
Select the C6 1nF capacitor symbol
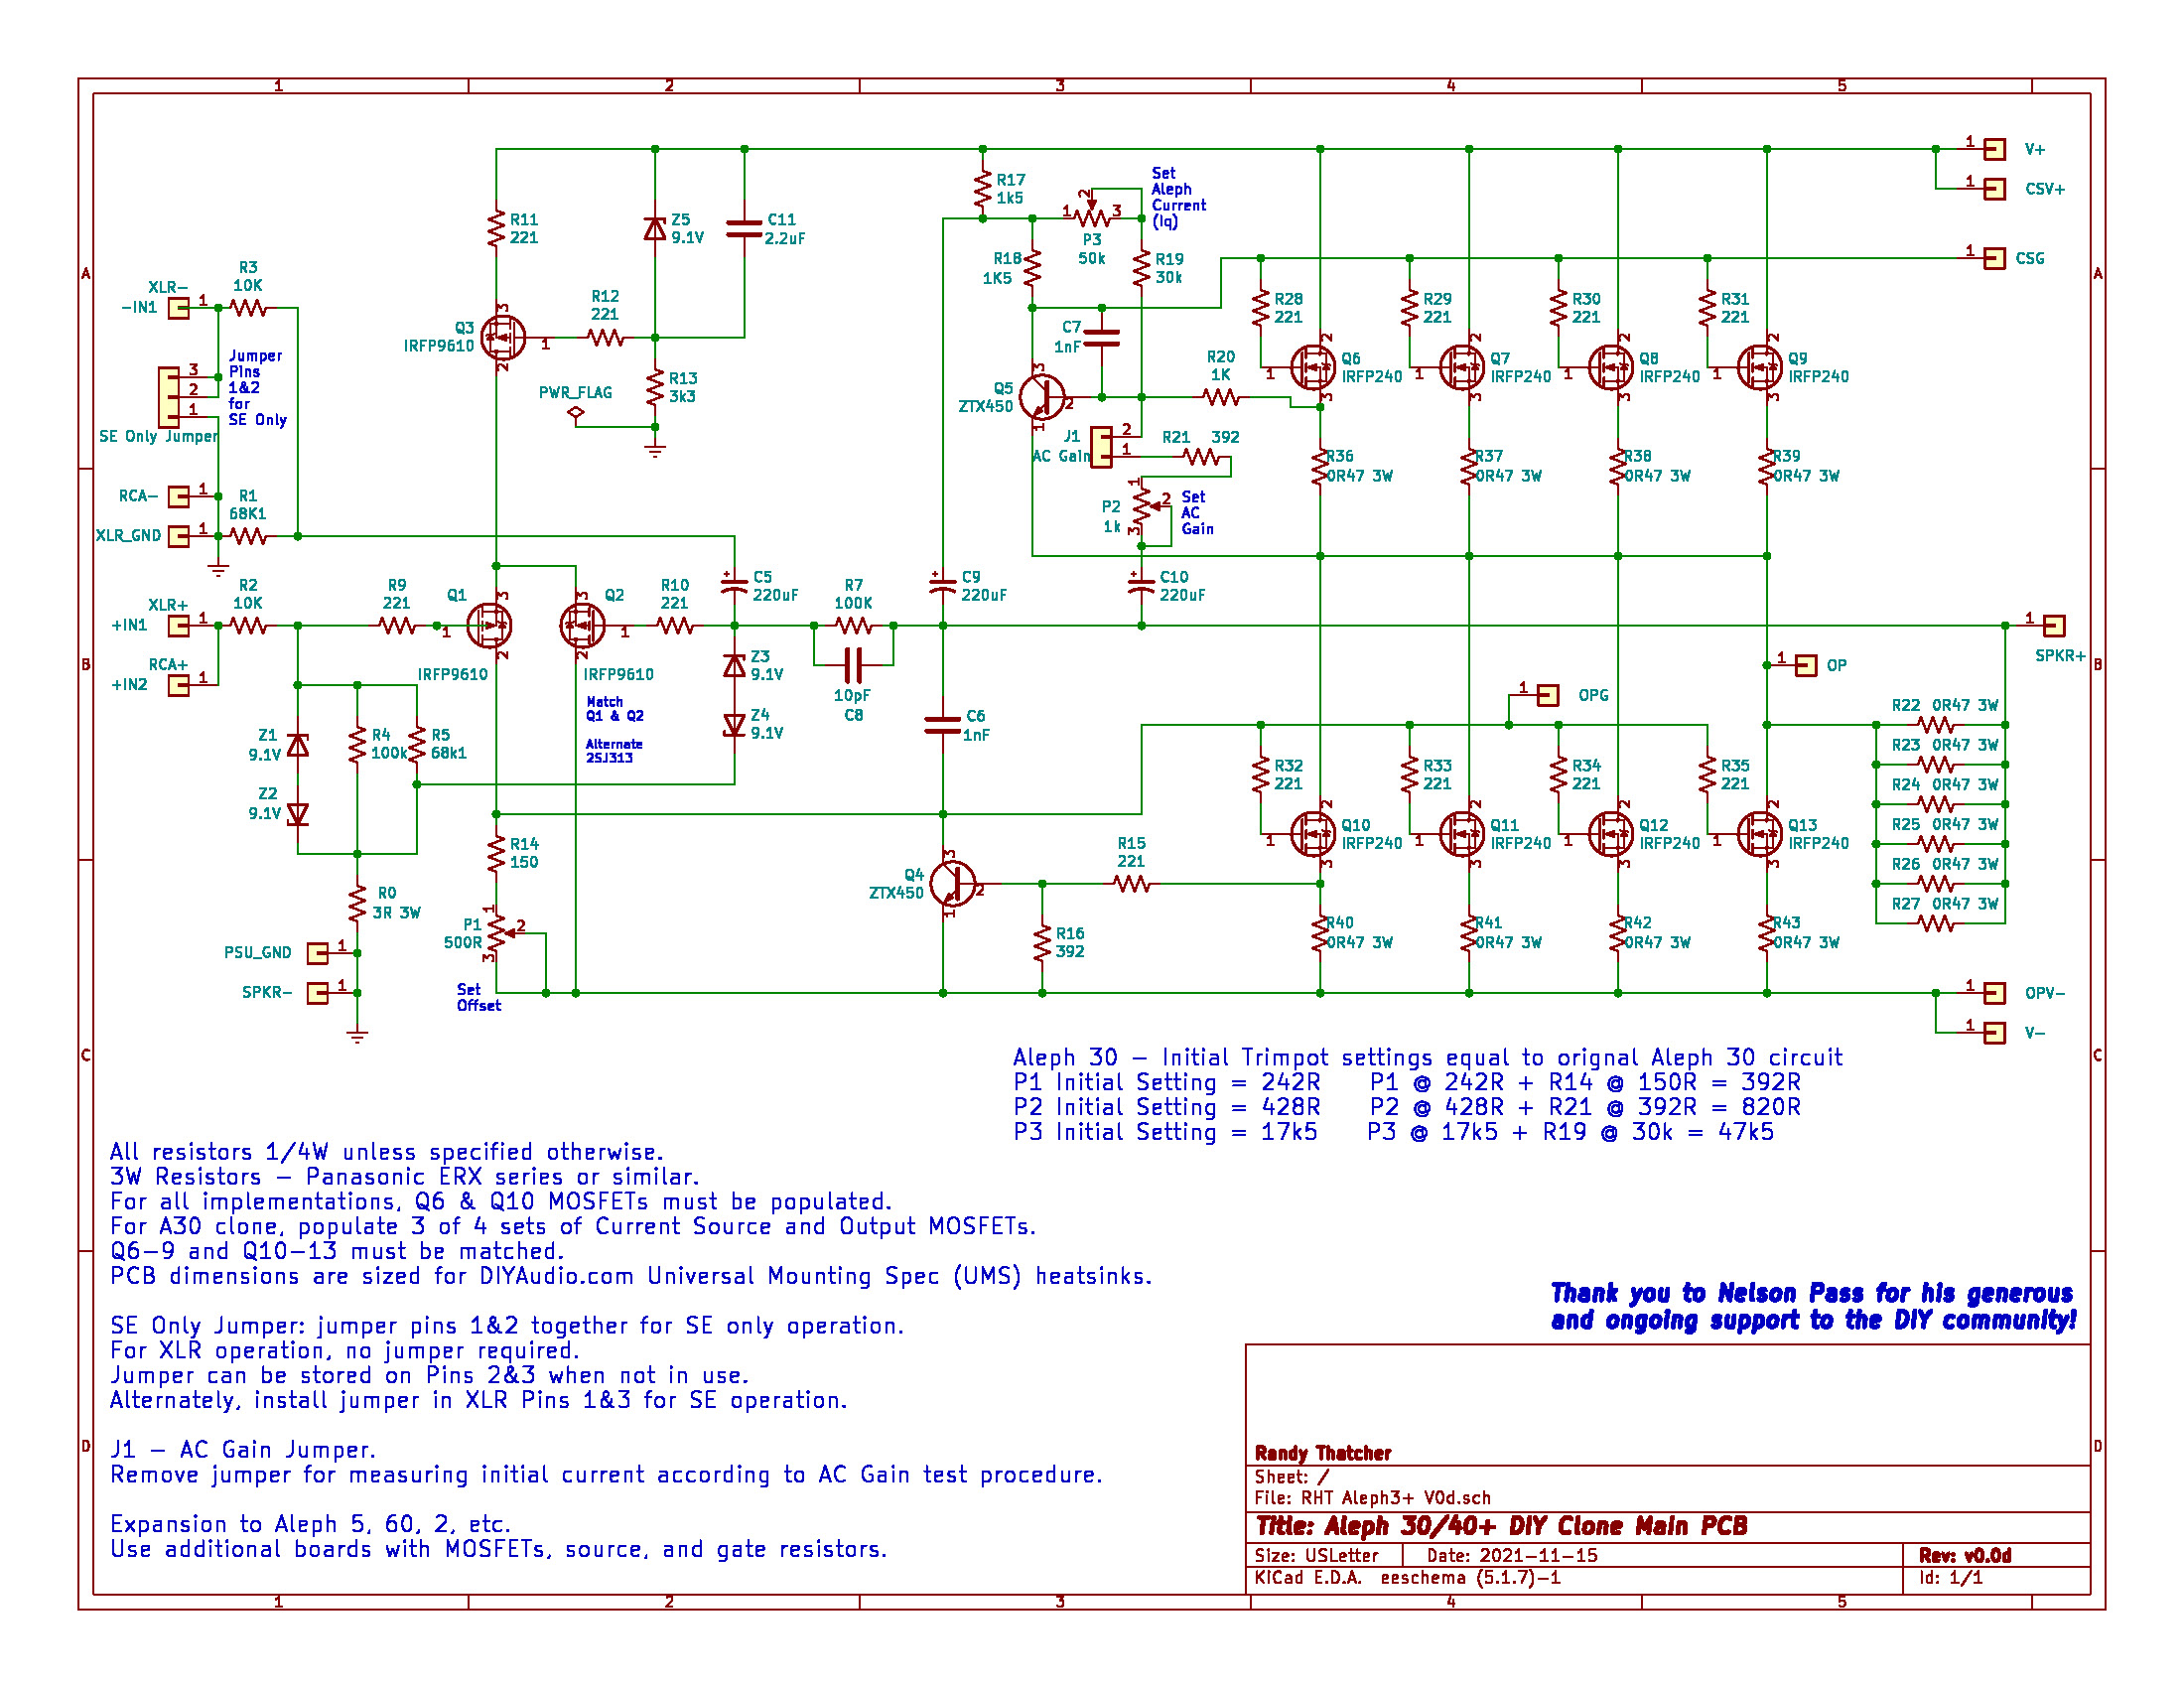tap(943, 725)
